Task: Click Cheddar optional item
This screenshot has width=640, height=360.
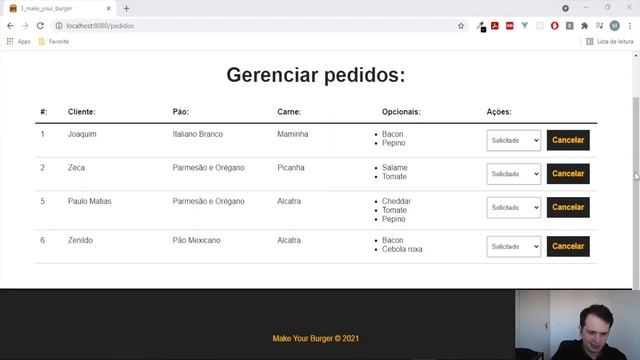Action: (396, 201)
